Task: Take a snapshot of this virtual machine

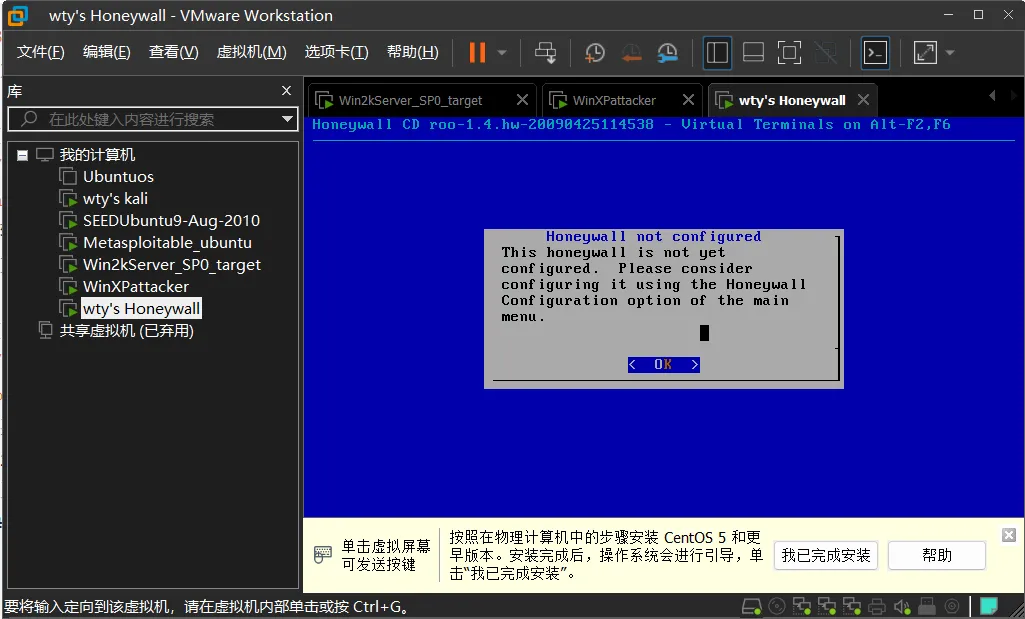Action: (x=595, y=52)
